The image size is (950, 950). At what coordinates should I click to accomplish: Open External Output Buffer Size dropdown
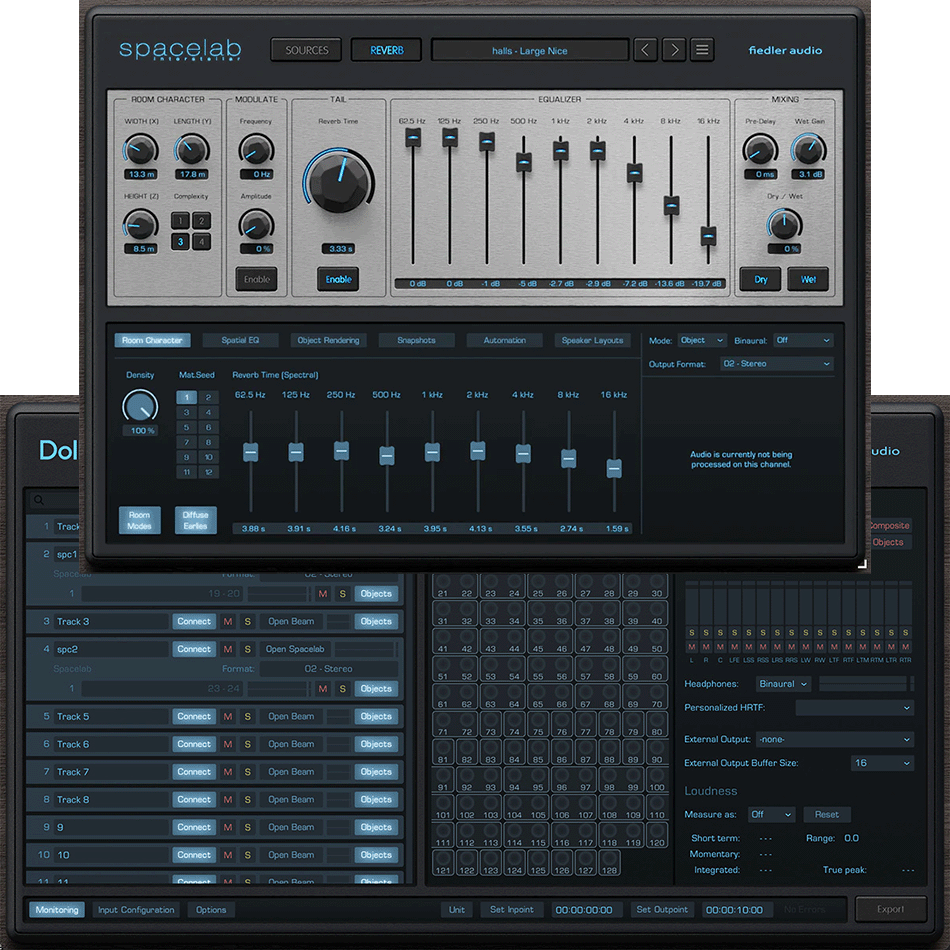point(882,763)
